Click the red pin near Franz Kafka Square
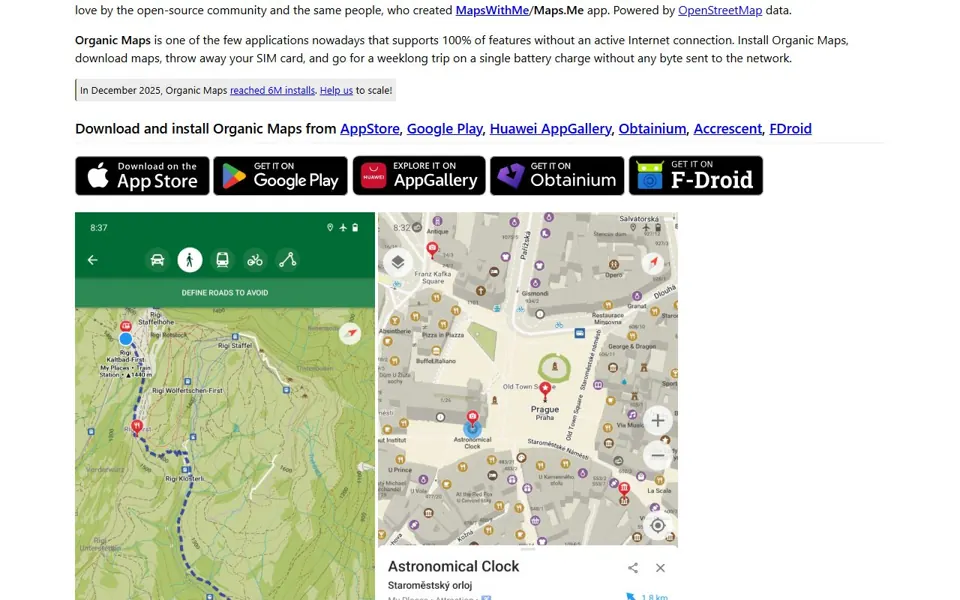960x600 pixels. pyautogui.click(x=432, y=249)
